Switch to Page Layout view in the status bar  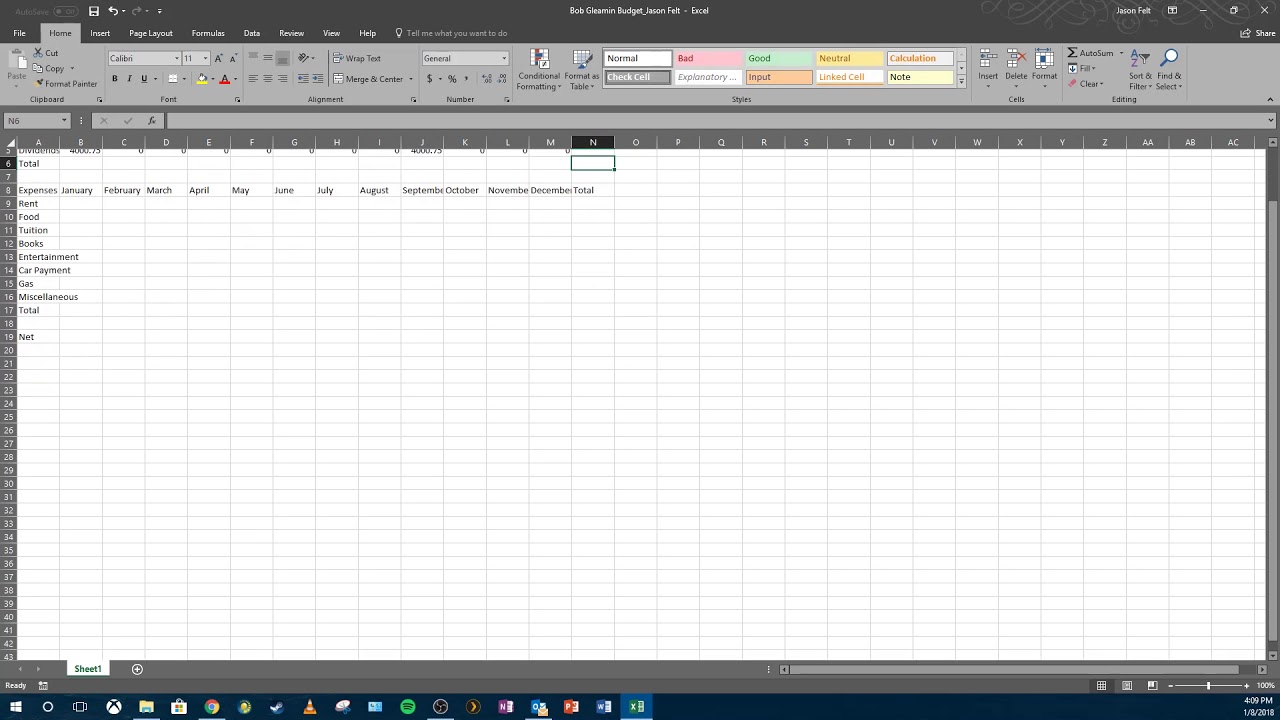pyautogui.click(x=1127, y=685)
